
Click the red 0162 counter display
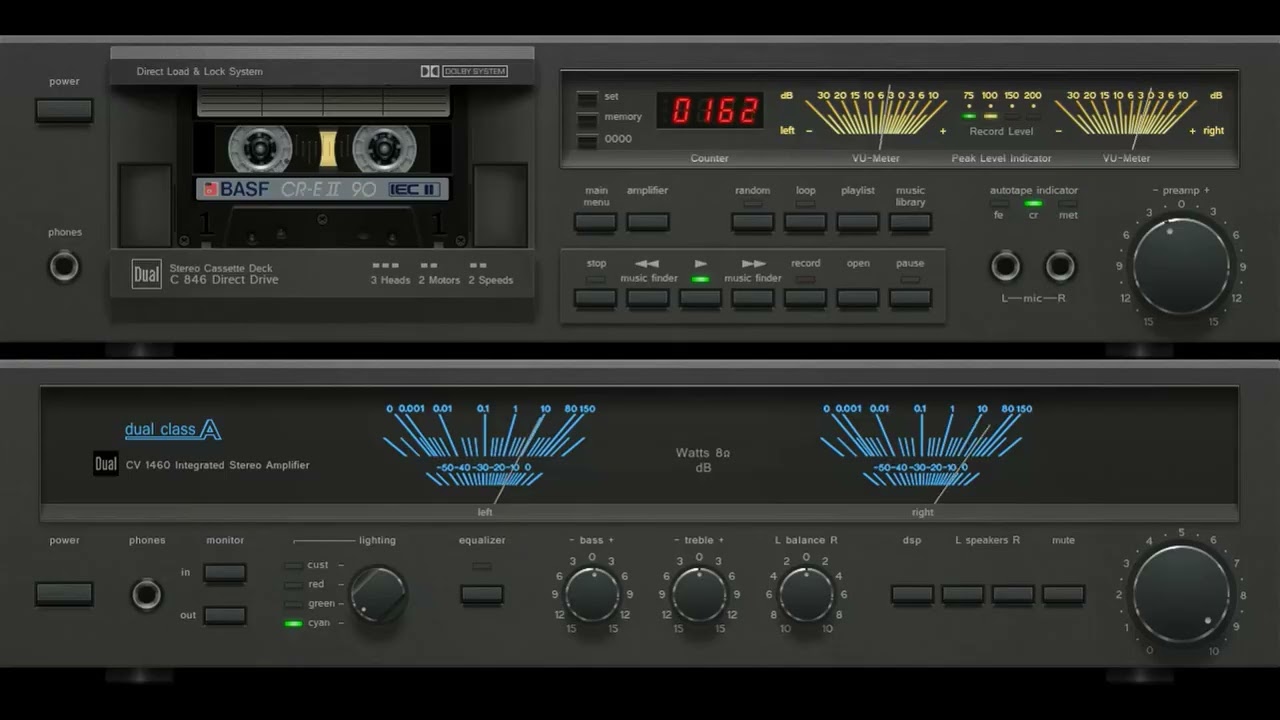click(x=709, y=110)
